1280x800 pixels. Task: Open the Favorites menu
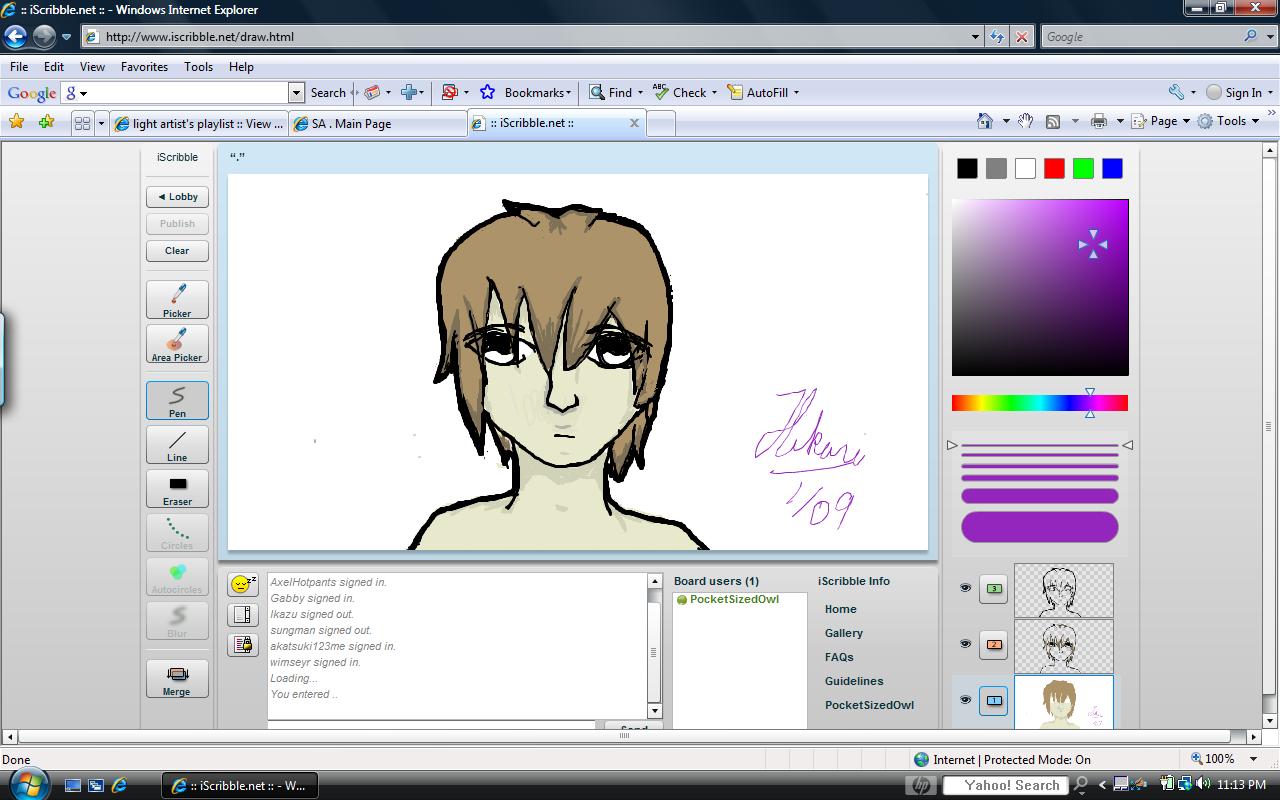(145, 67)
